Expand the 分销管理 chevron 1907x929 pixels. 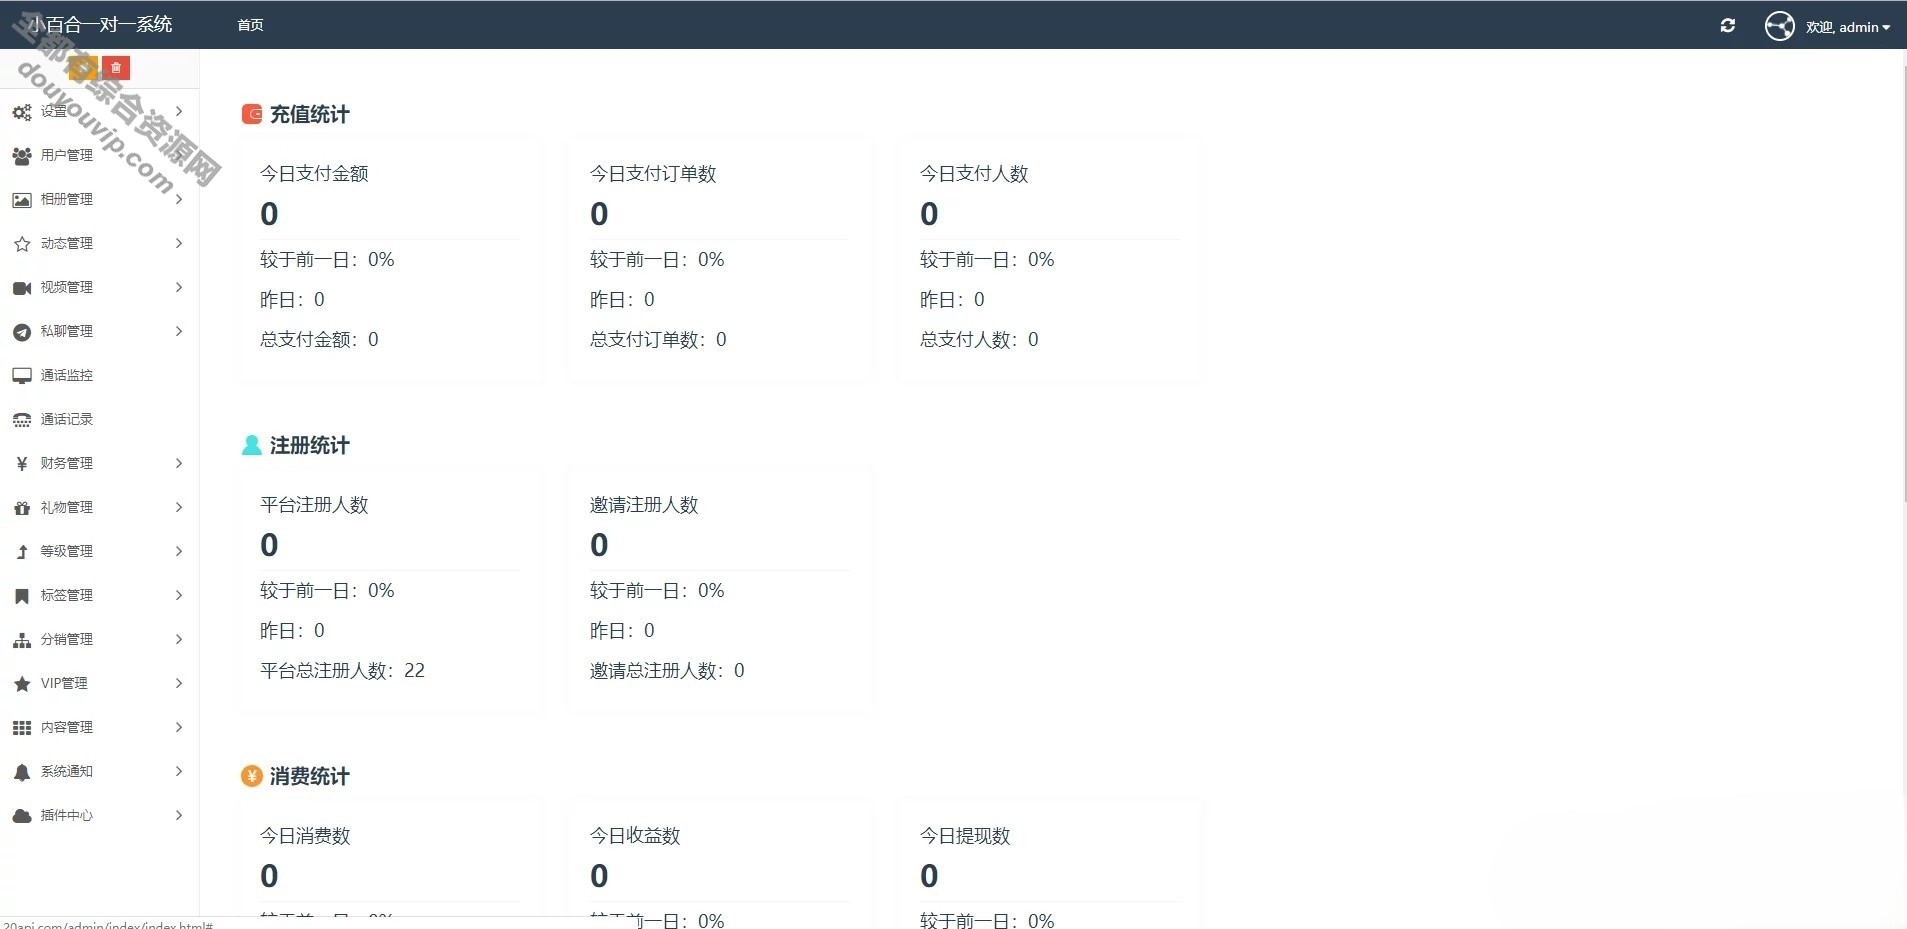[179, 639]
